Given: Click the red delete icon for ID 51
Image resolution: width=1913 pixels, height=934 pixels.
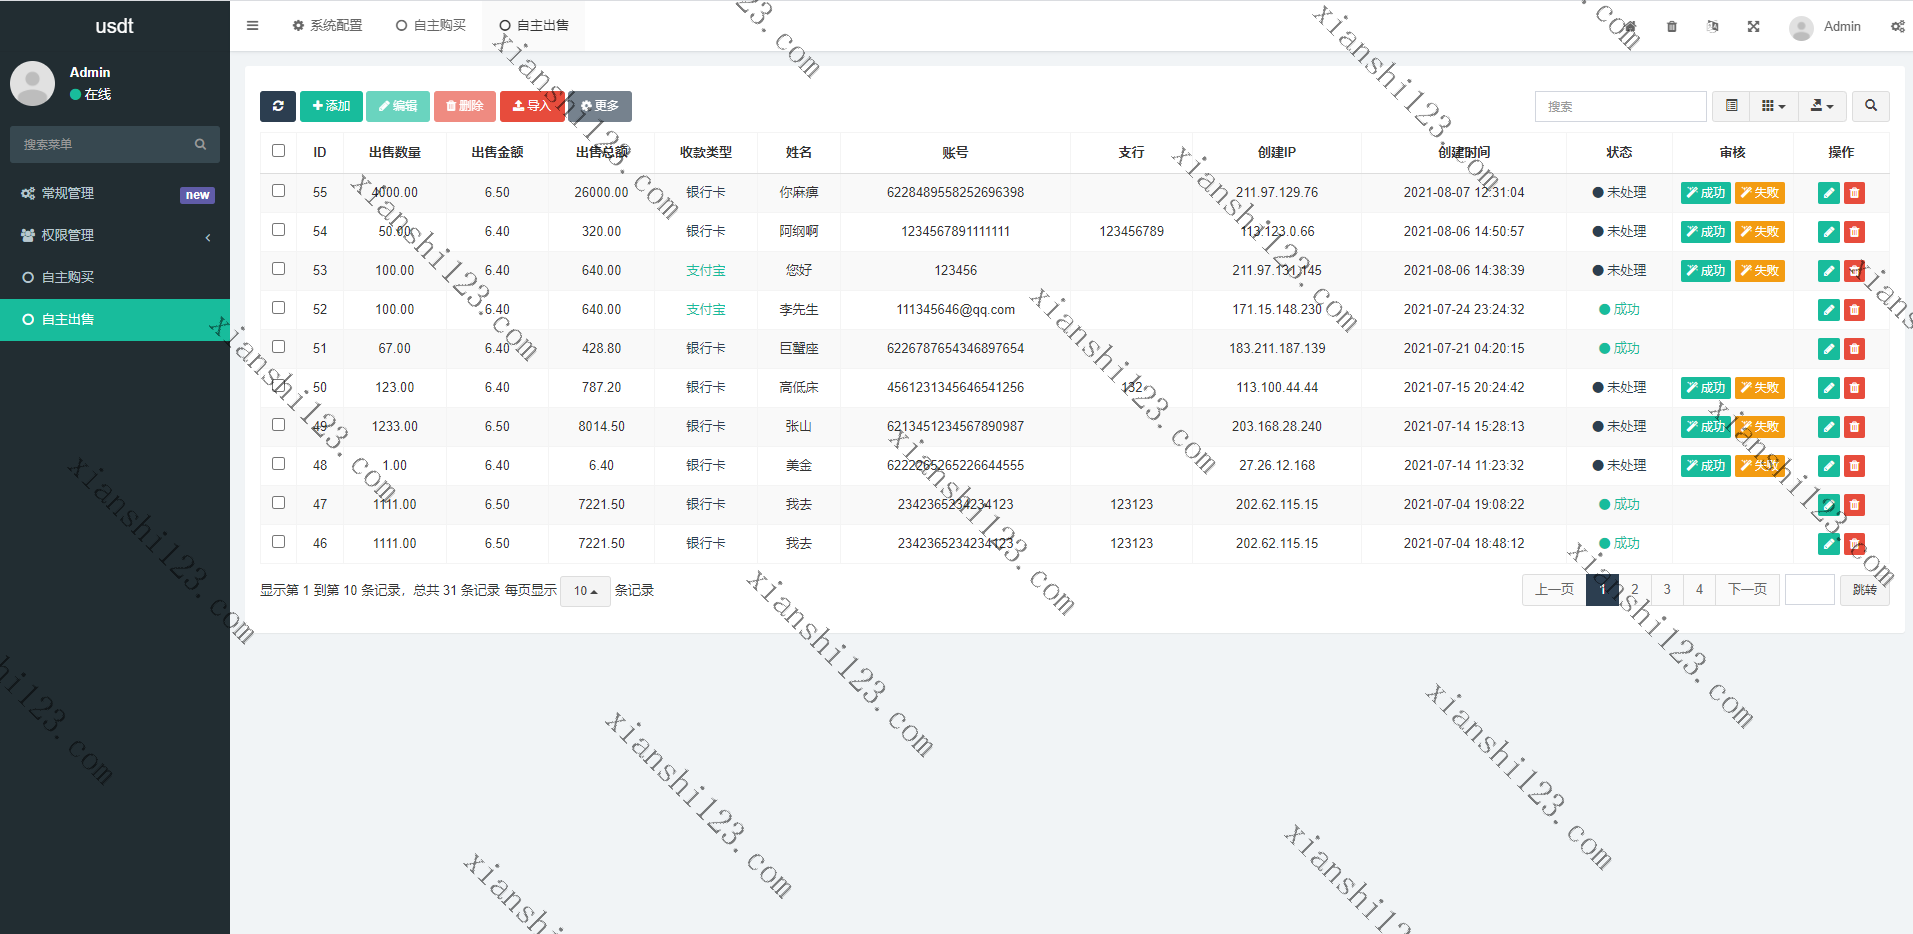Looking at the screenshot, I should [1854, 349].
